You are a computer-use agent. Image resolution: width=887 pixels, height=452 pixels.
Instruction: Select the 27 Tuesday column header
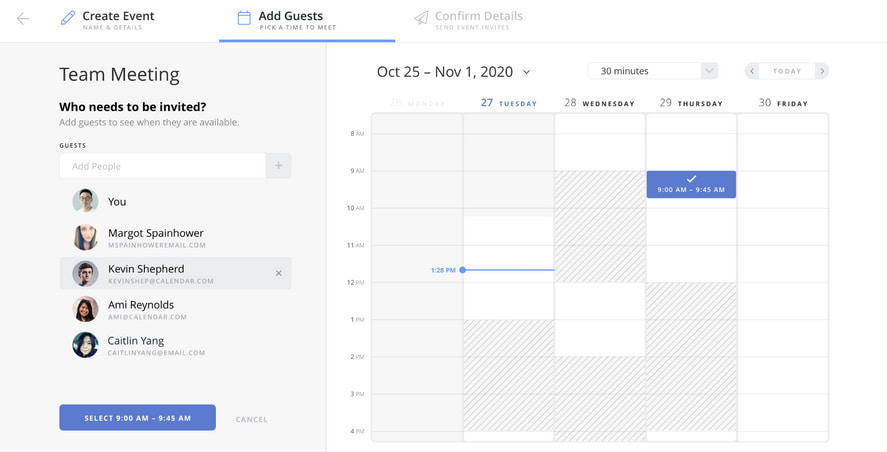pos(509,103)
